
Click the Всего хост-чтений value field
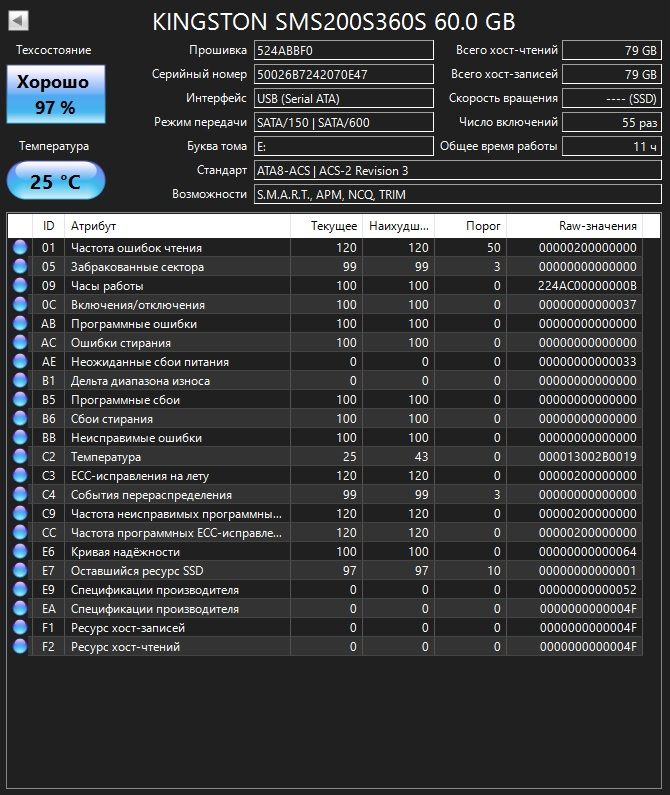[x=612, y=50]
